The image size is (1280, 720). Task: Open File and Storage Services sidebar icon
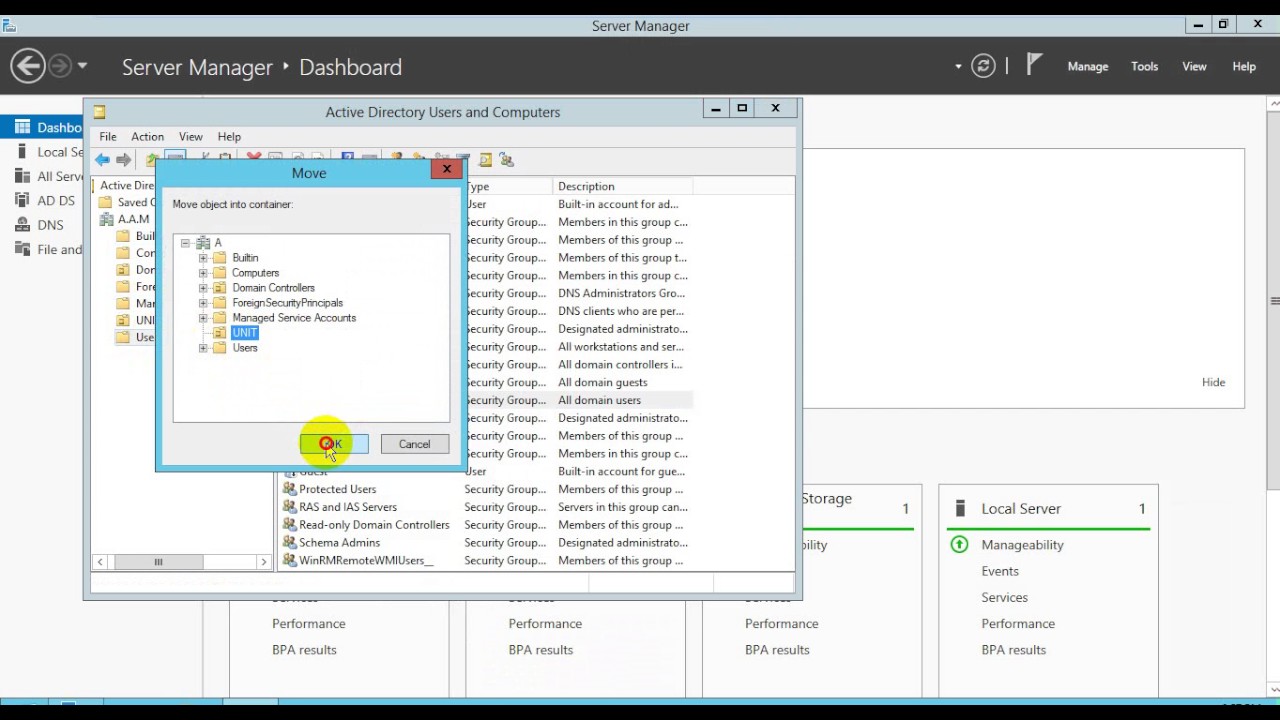point(22,249)
